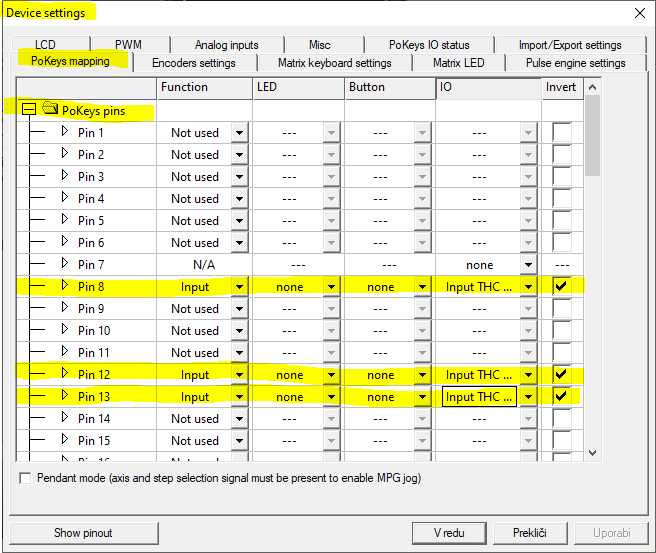Confirm with the V redu button
Image resolution: width=656 pixels, height=553 pixels.
(449, 533)
